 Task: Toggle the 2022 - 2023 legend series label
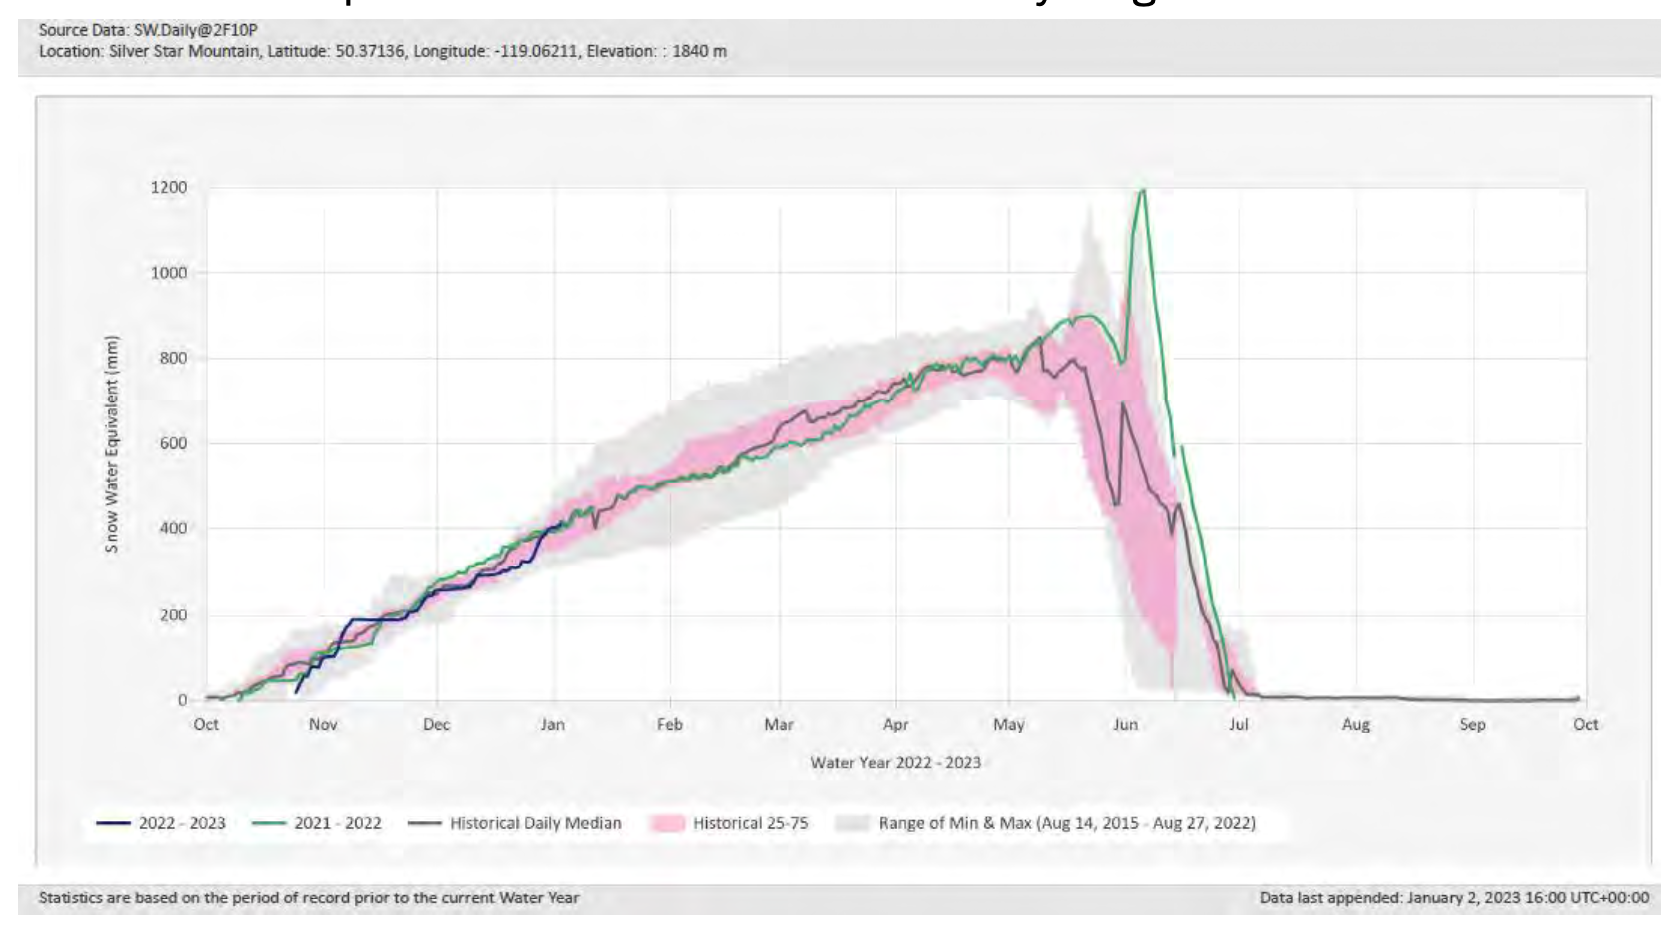[x=181, y=823]
